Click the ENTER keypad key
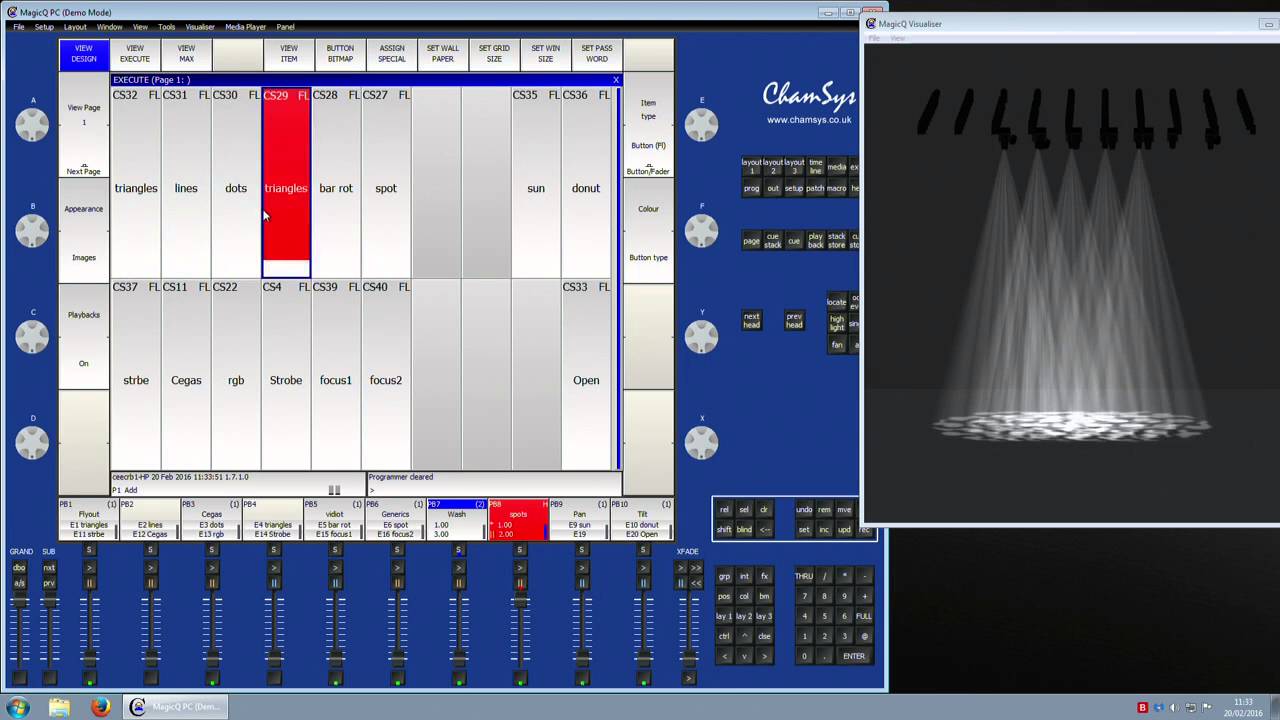The height and width of the screenshot is (720, 1280). tap(854, 656)
